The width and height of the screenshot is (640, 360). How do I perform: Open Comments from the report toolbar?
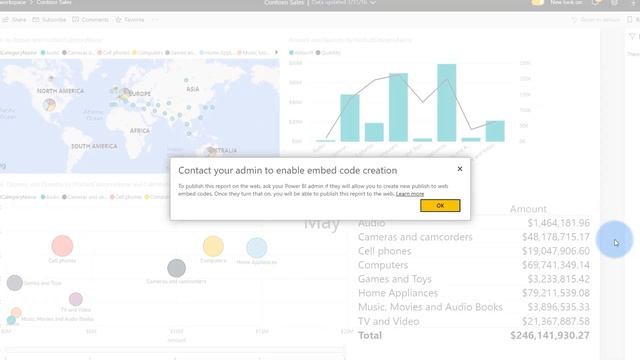91,20
